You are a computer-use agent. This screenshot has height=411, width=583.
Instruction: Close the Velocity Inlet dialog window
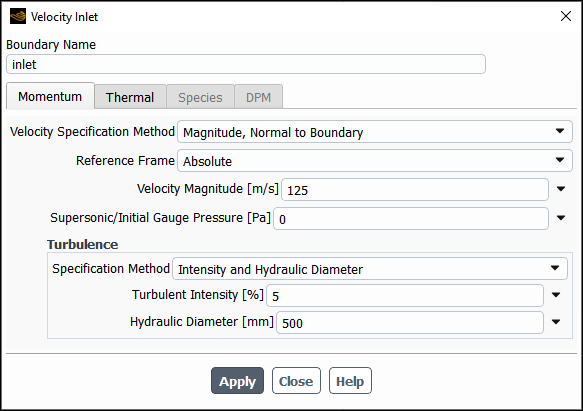tap(566, 16)
